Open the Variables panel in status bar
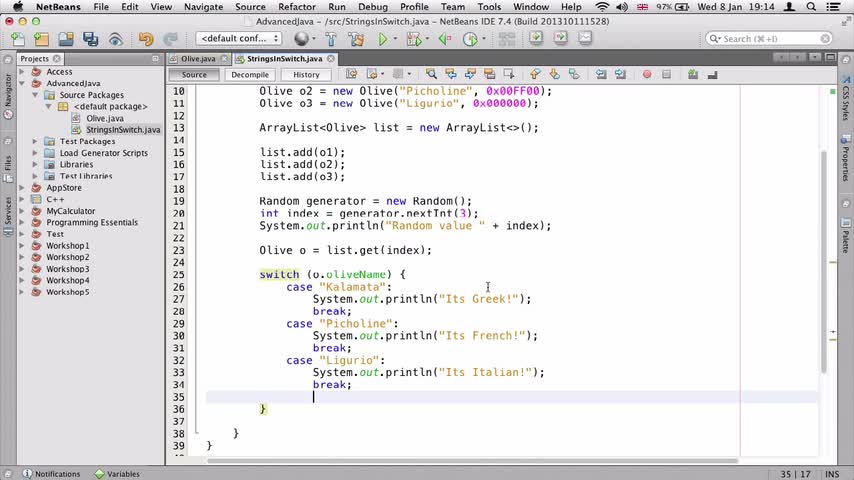This screenshot has height=480, width=854. 117,474
